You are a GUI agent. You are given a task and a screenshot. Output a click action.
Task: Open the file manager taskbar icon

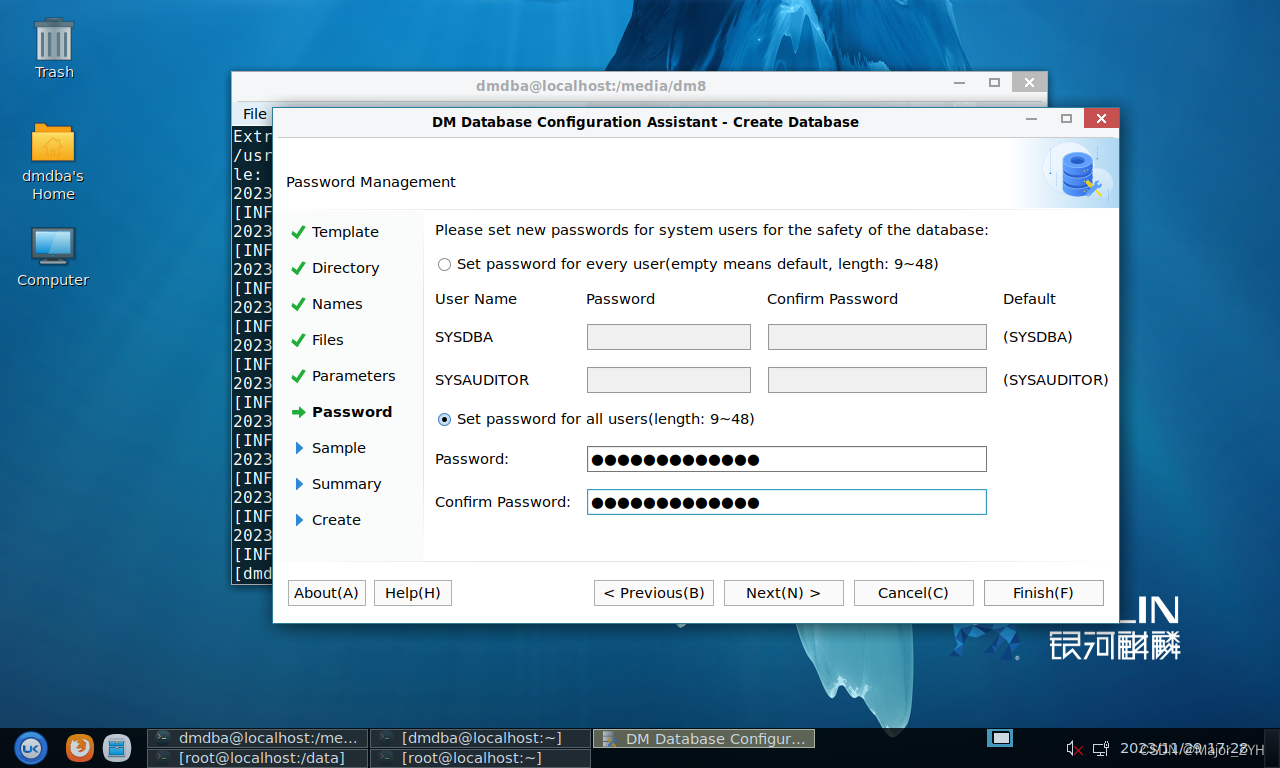coord(117,747)
